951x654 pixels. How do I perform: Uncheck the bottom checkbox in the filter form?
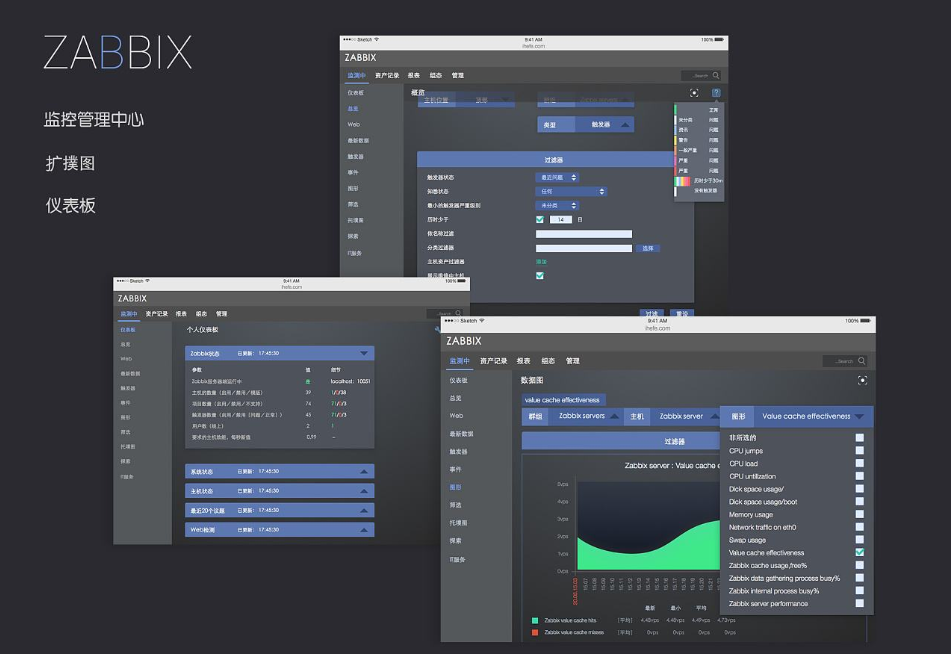(540, 275)
